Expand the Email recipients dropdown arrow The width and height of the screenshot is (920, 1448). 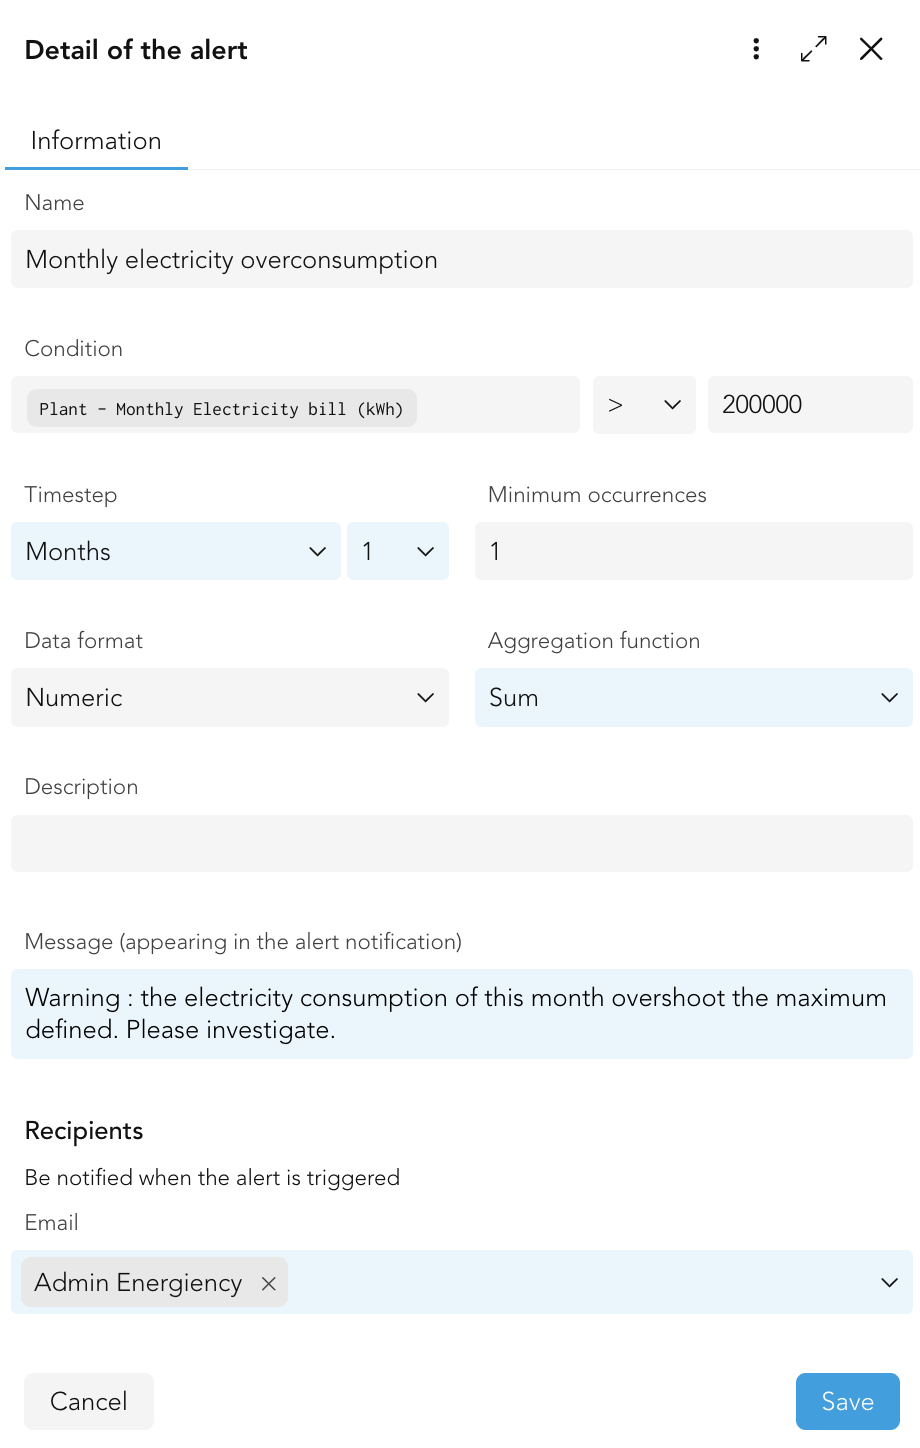[889, 1282]
